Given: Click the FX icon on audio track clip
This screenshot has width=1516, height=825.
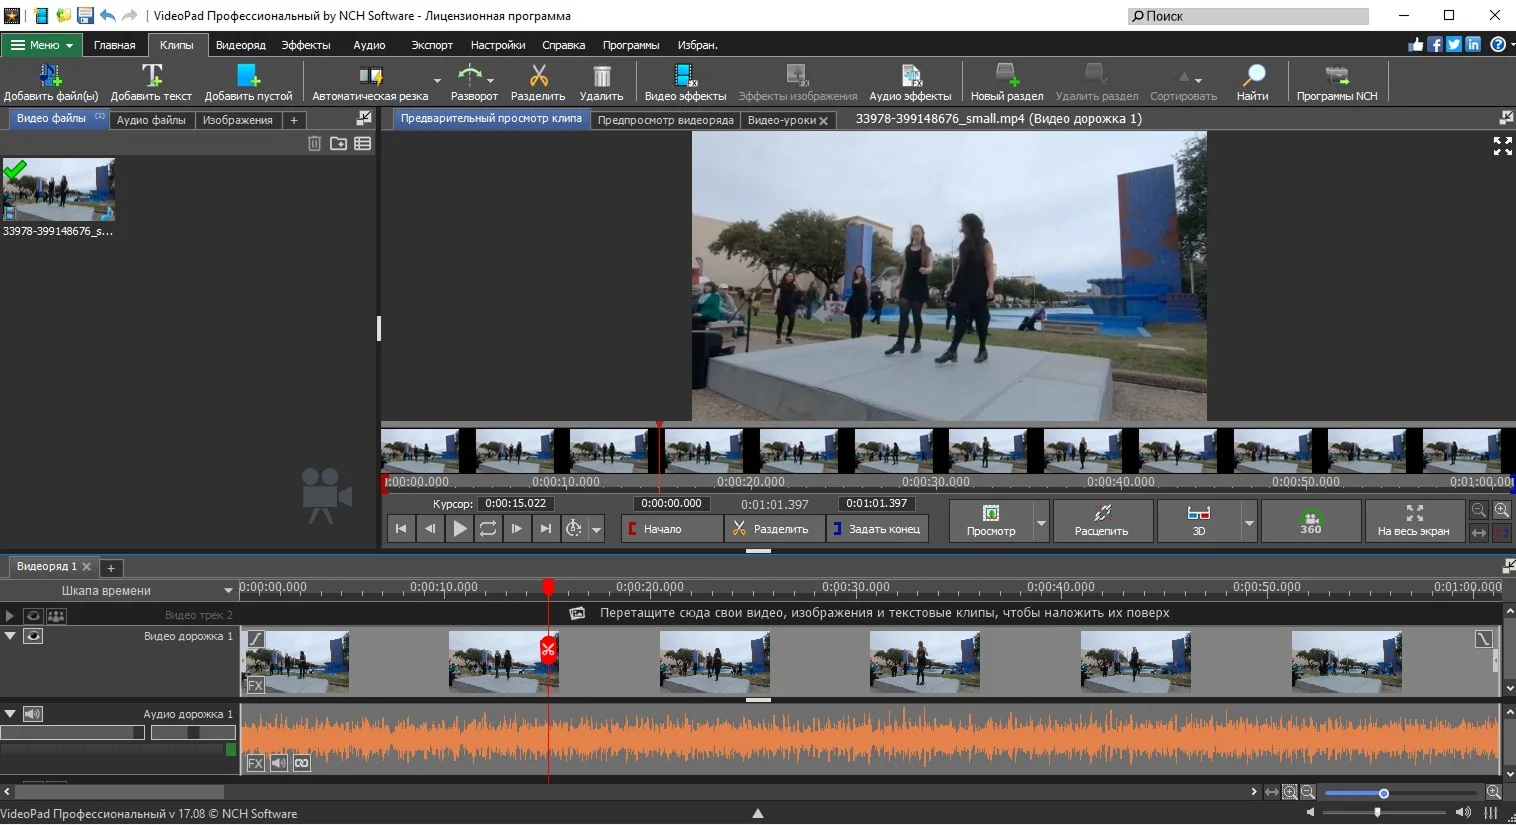Looking at the screenshot, I should pyautogui.click(x=255, y=763).
